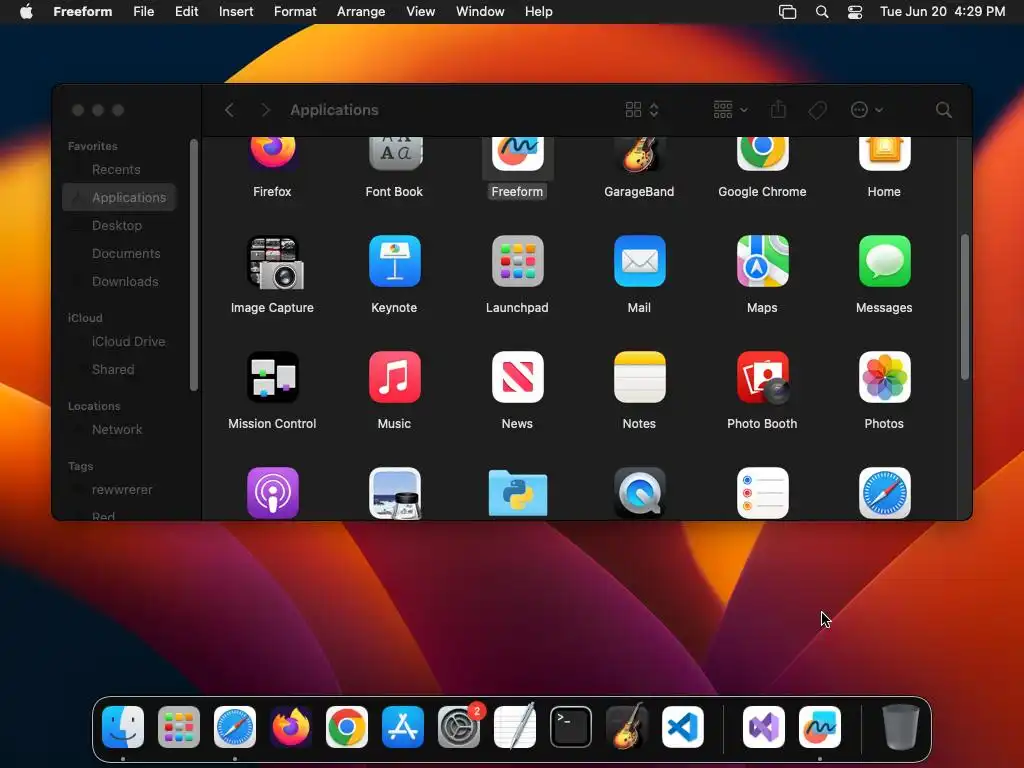Open the Image Capture app
Screen dimensions: 1024x768
click(x=274, y=263)
